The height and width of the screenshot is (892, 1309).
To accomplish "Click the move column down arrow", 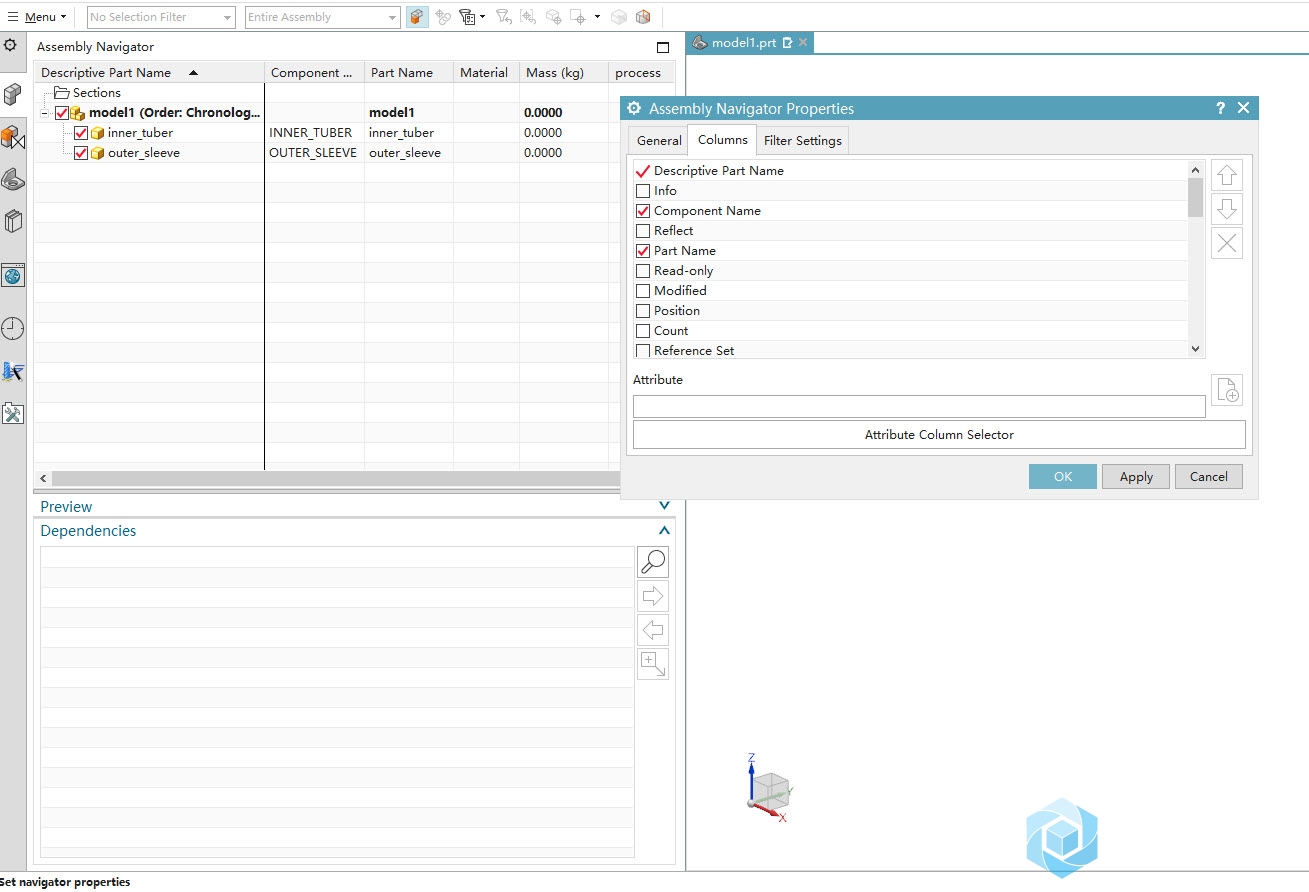I will coord(1227,209).
